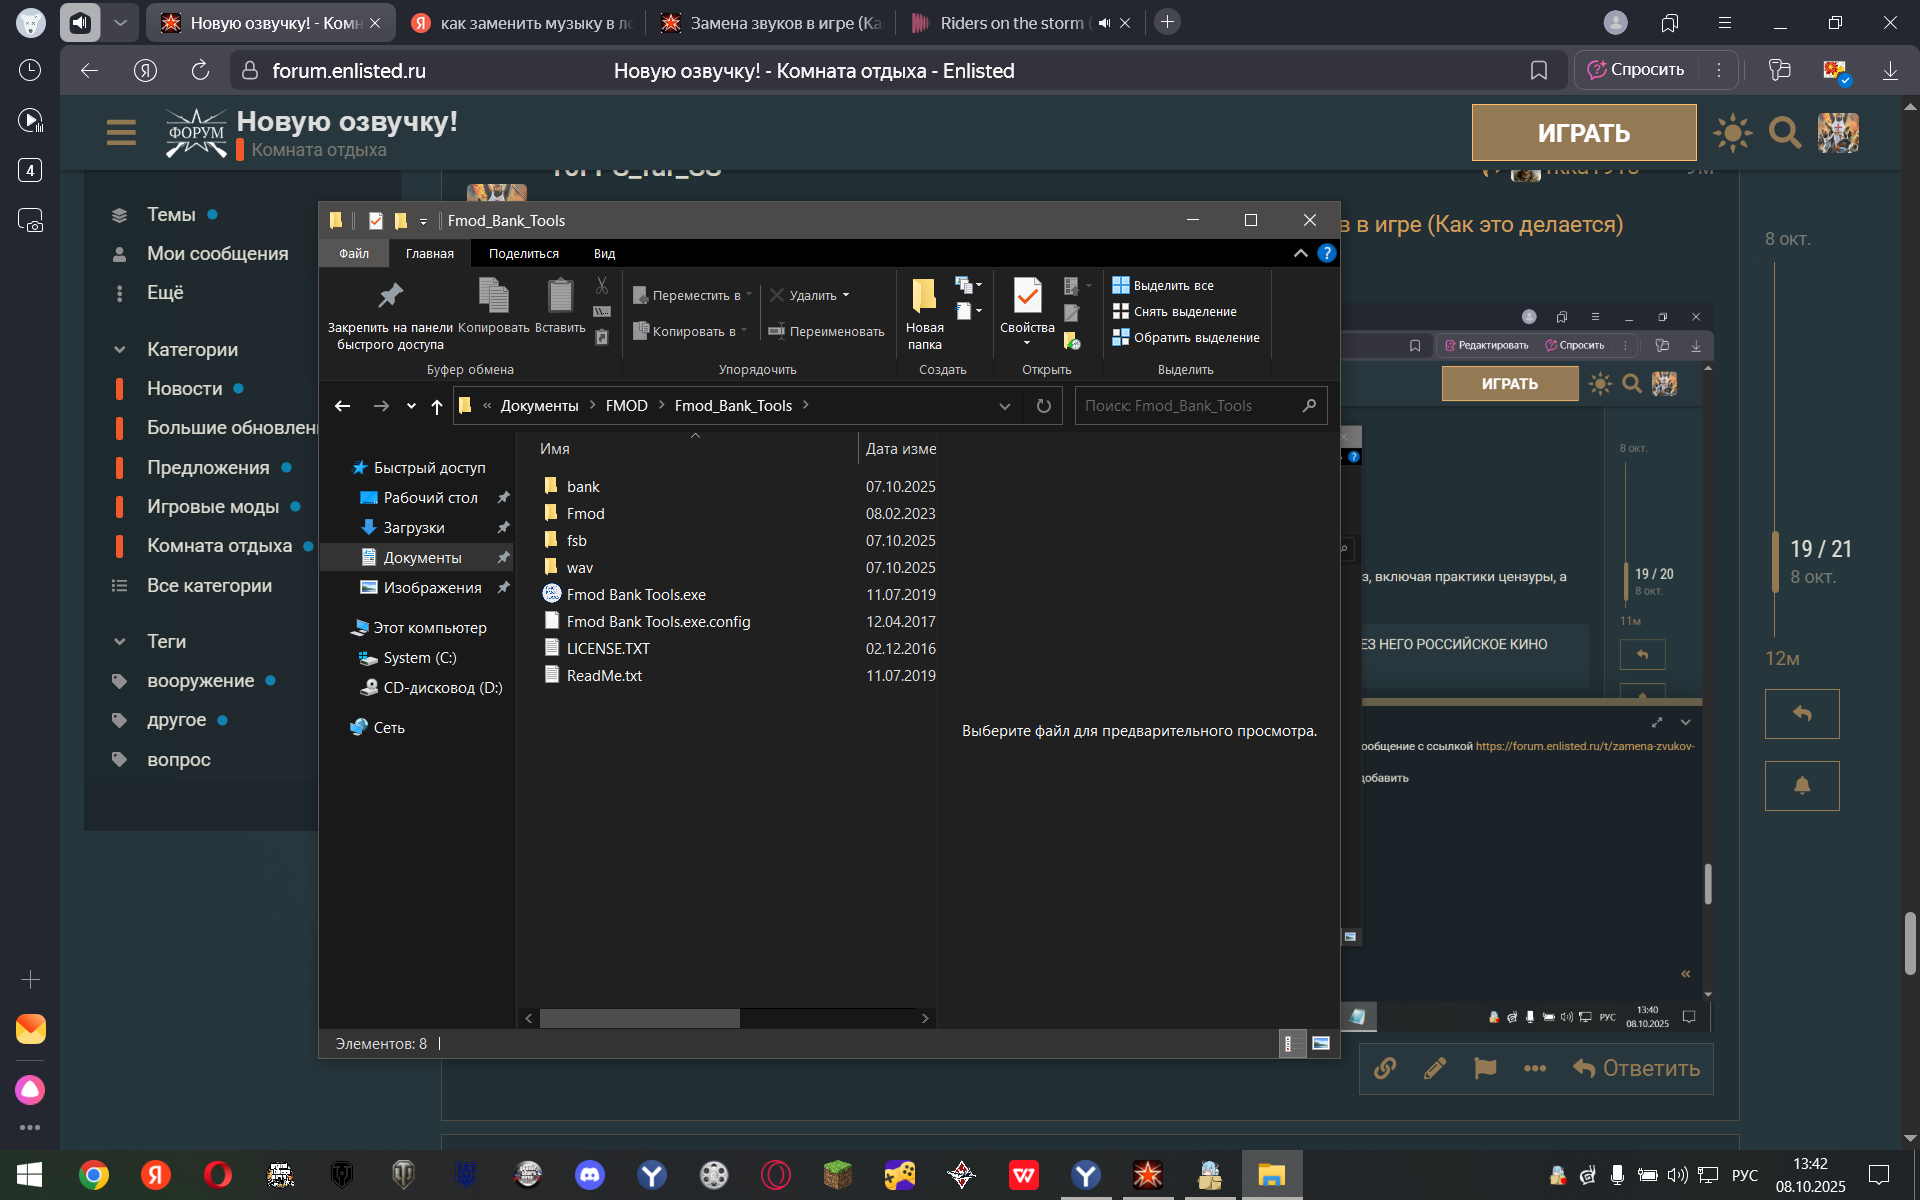1920x1200 pixels.
Task: Click the horizontal scrollbar in file list
Action: point(640,1018)
